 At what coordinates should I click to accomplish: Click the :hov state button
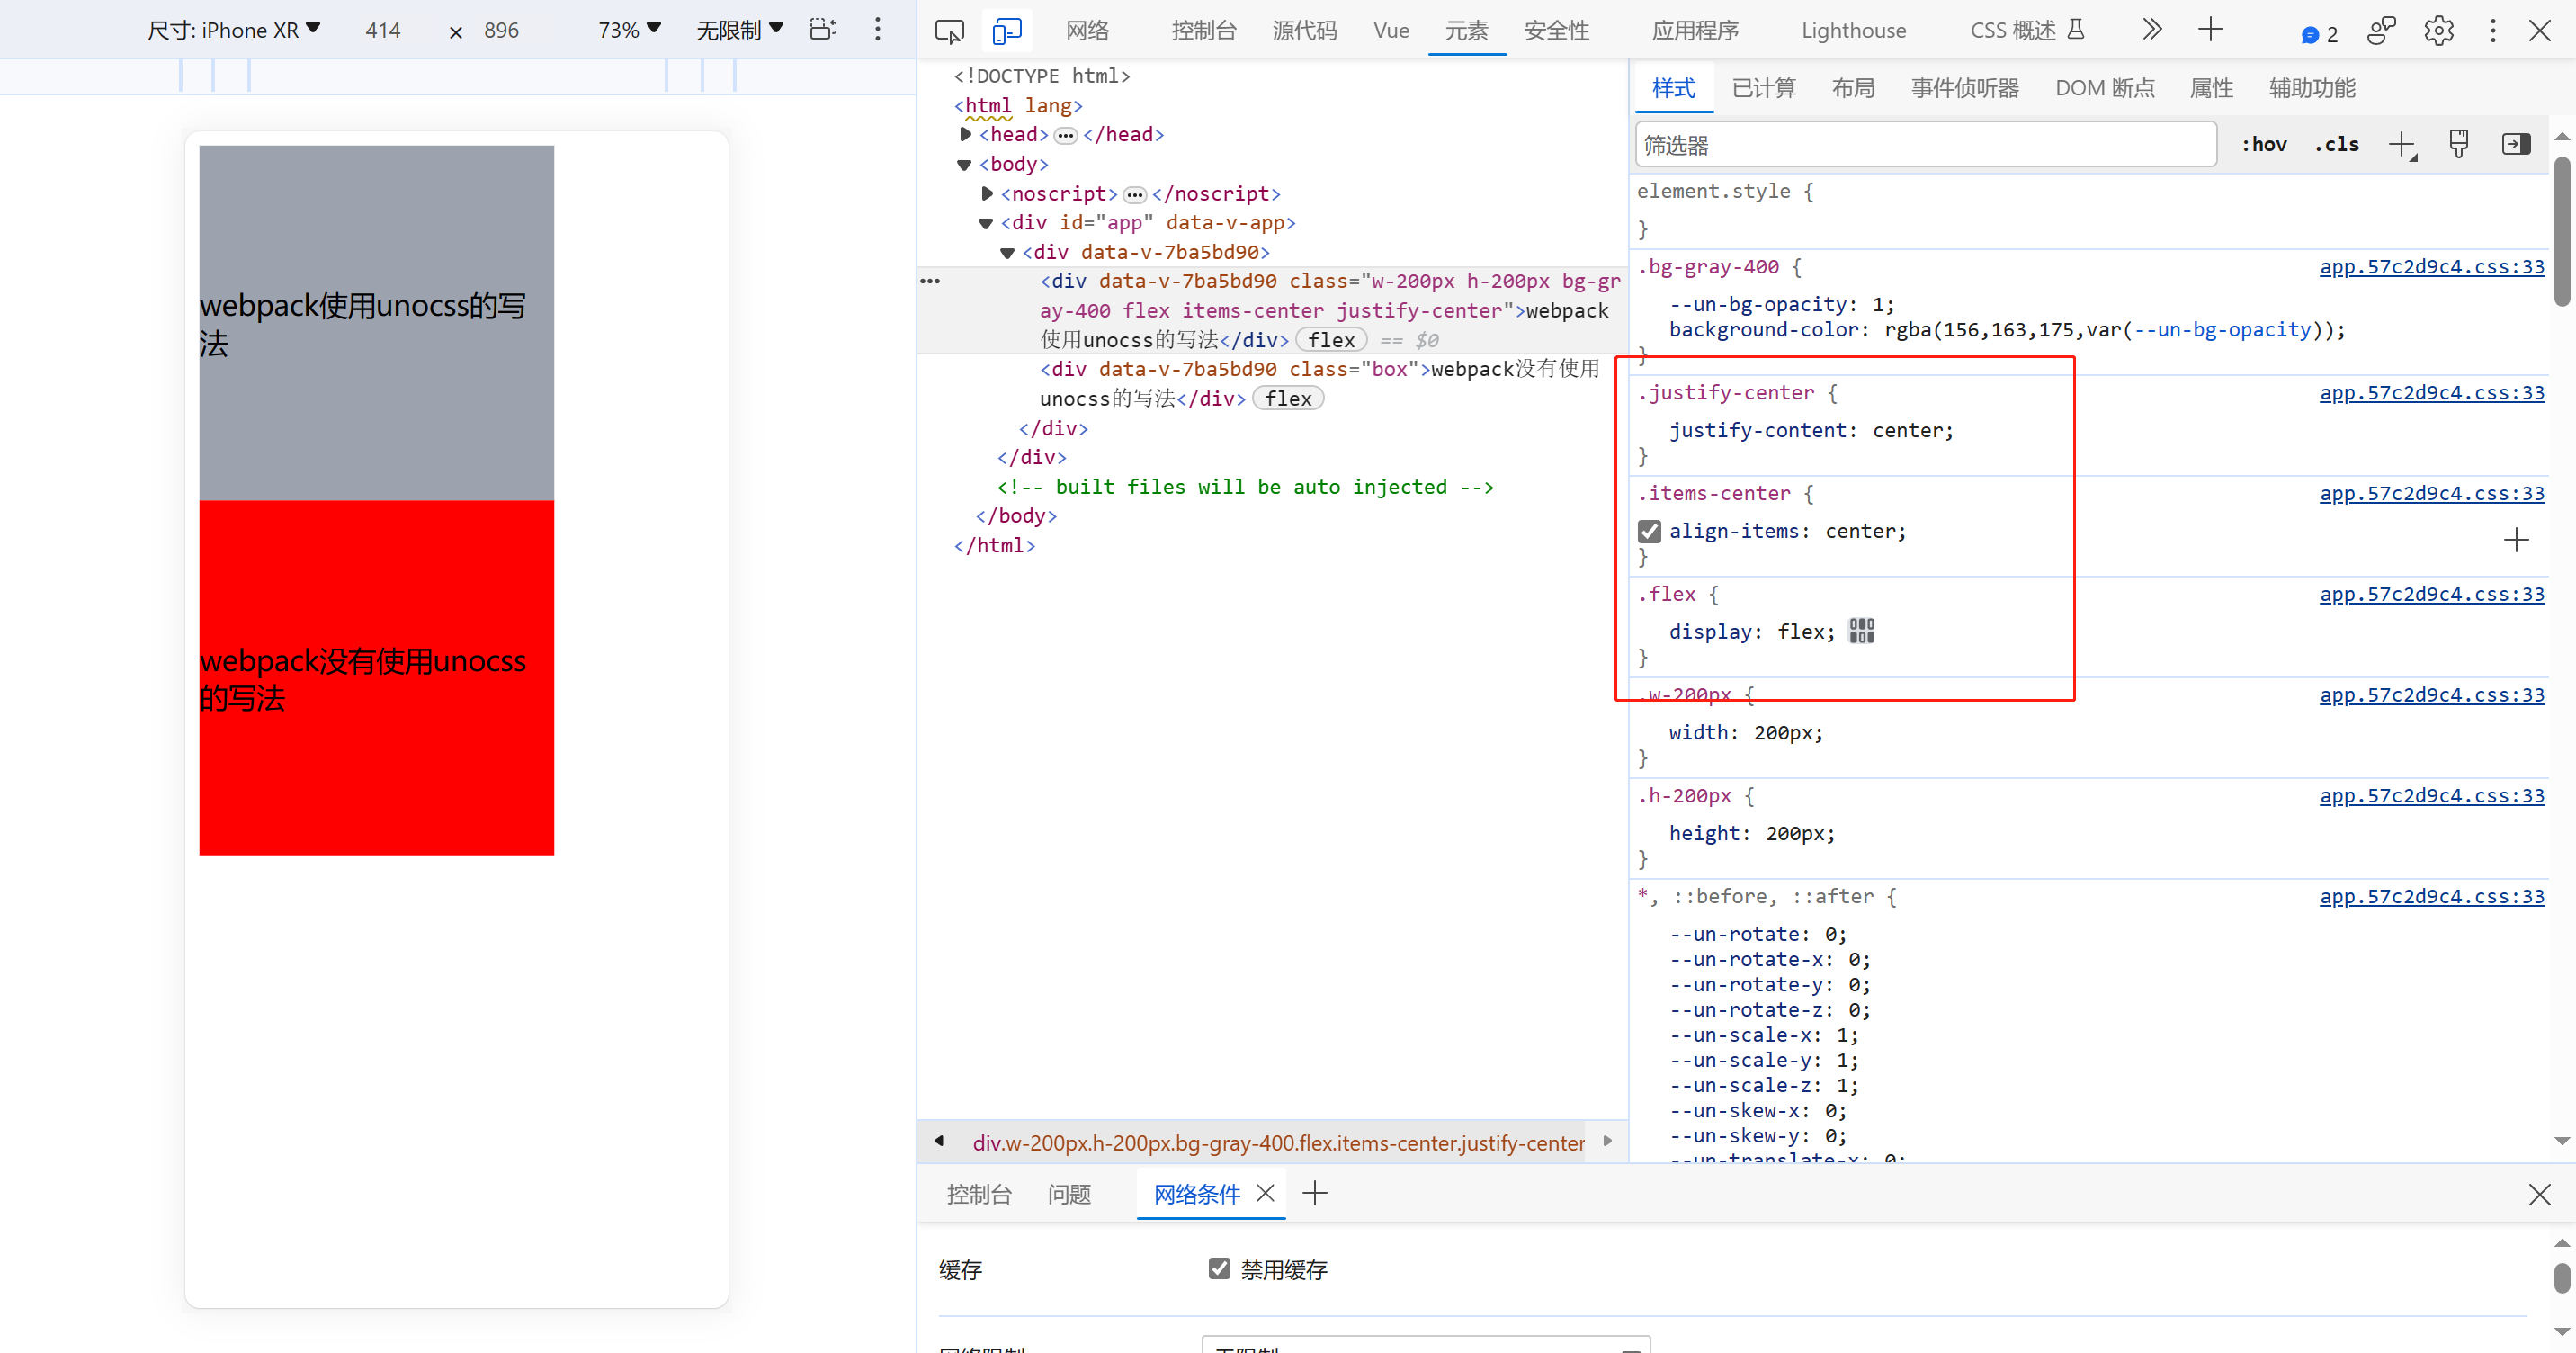click(x=2264, y=145)
